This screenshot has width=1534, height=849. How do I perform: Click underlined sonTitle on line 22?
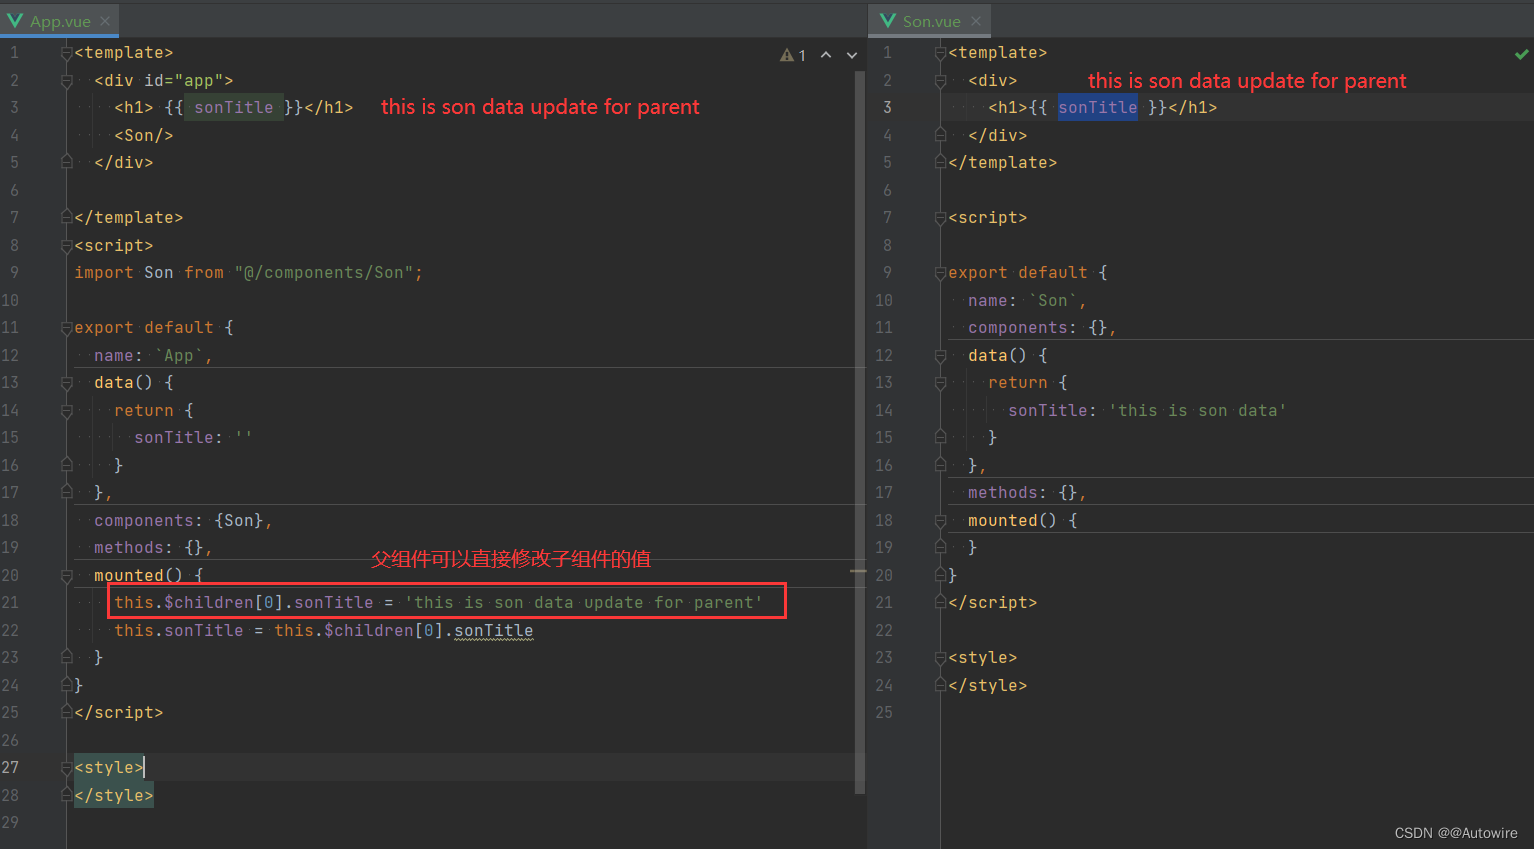click(x=494, y=630)
